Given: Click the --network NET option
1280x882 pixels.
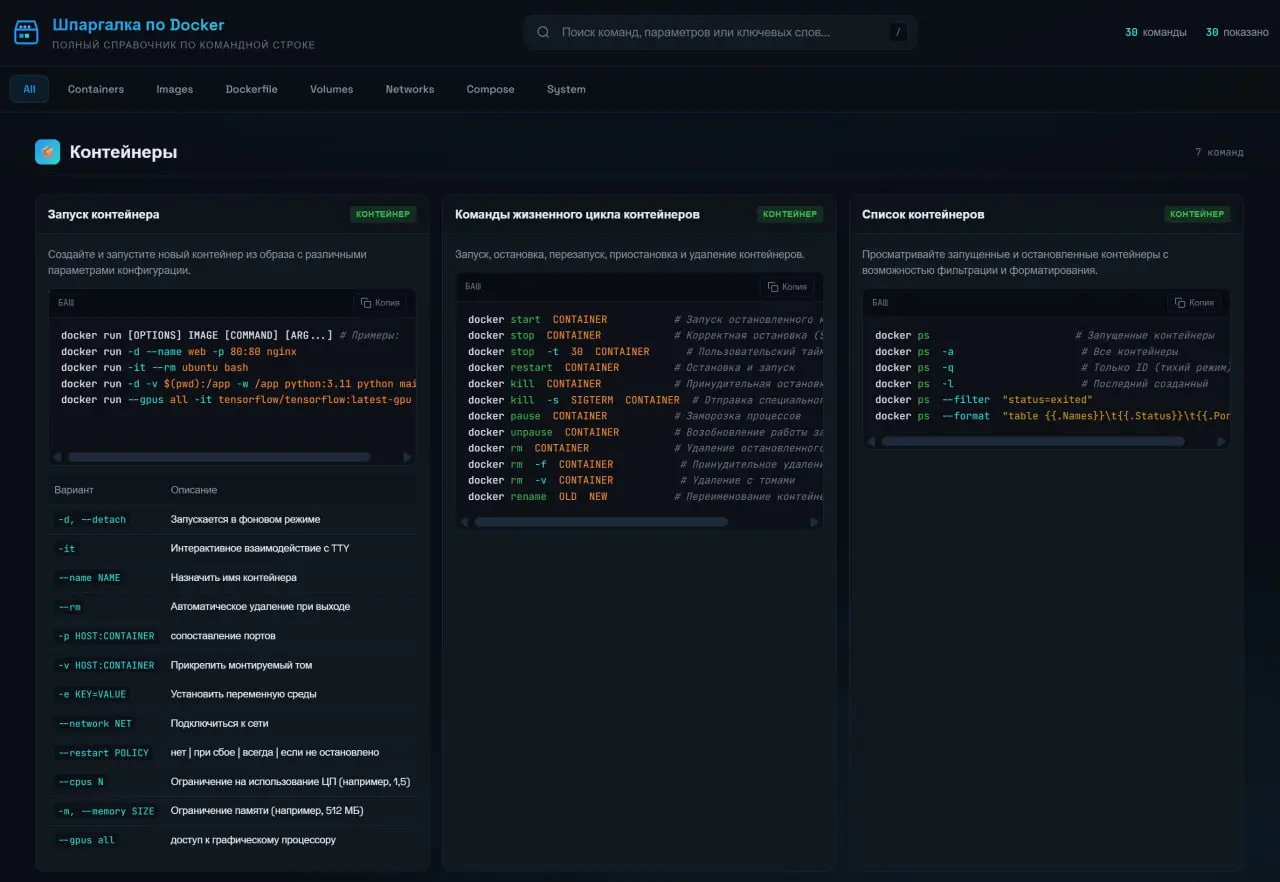Looking at the screenshot, I should coord(95,723).
